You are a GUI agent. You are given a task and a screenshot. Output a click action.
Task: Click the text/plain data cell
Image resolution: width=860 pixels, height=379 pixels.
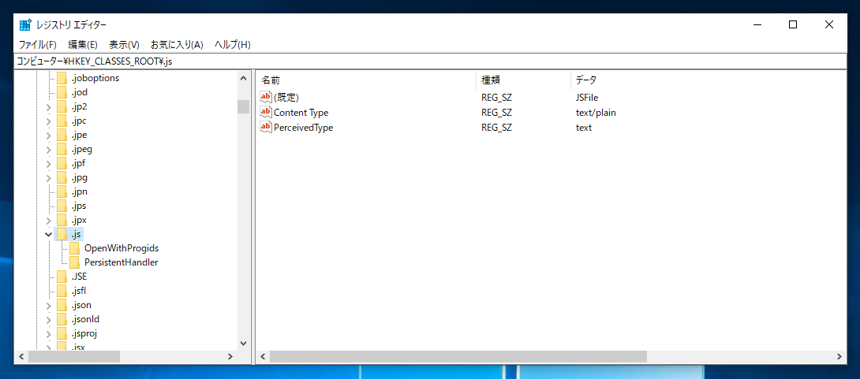pos(596,112)
